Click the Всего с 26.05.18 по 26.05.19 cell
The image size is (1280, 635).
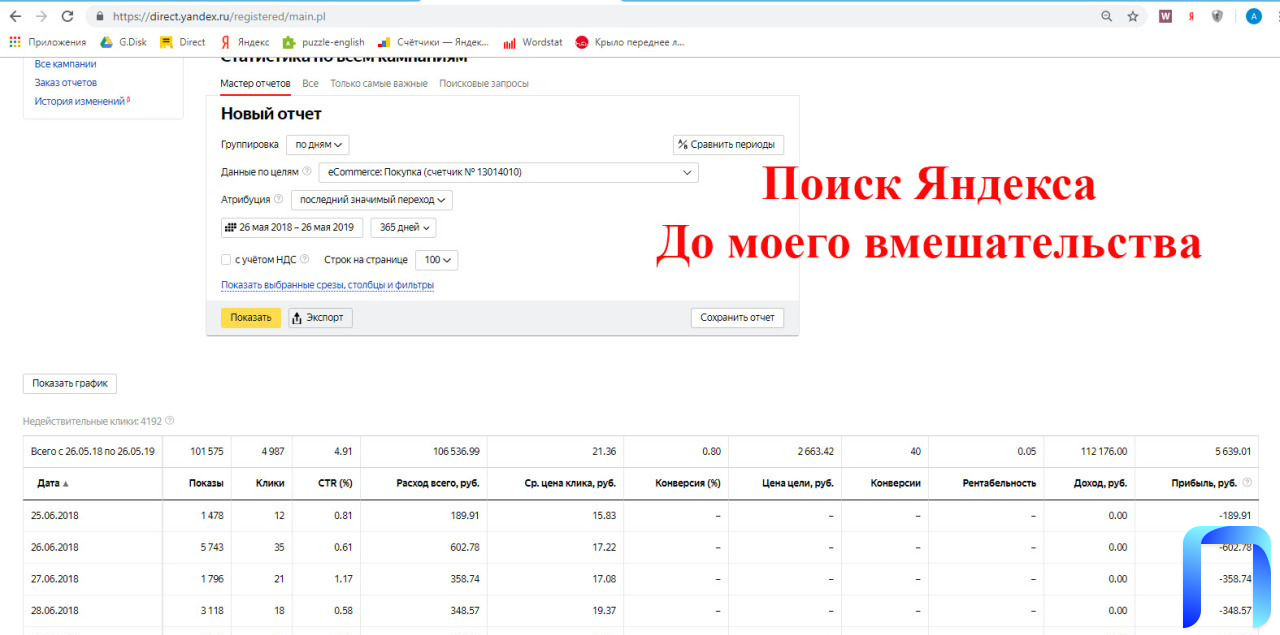click(93, 451)
